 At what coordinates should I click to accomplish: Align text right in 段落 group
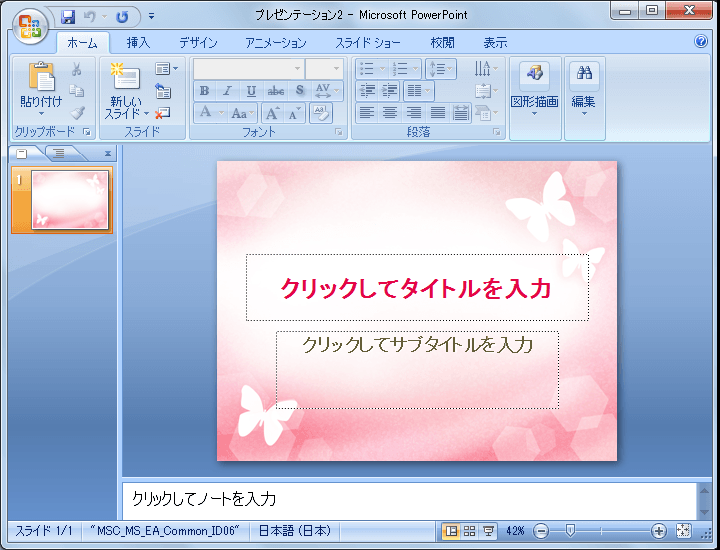point(414,112)
